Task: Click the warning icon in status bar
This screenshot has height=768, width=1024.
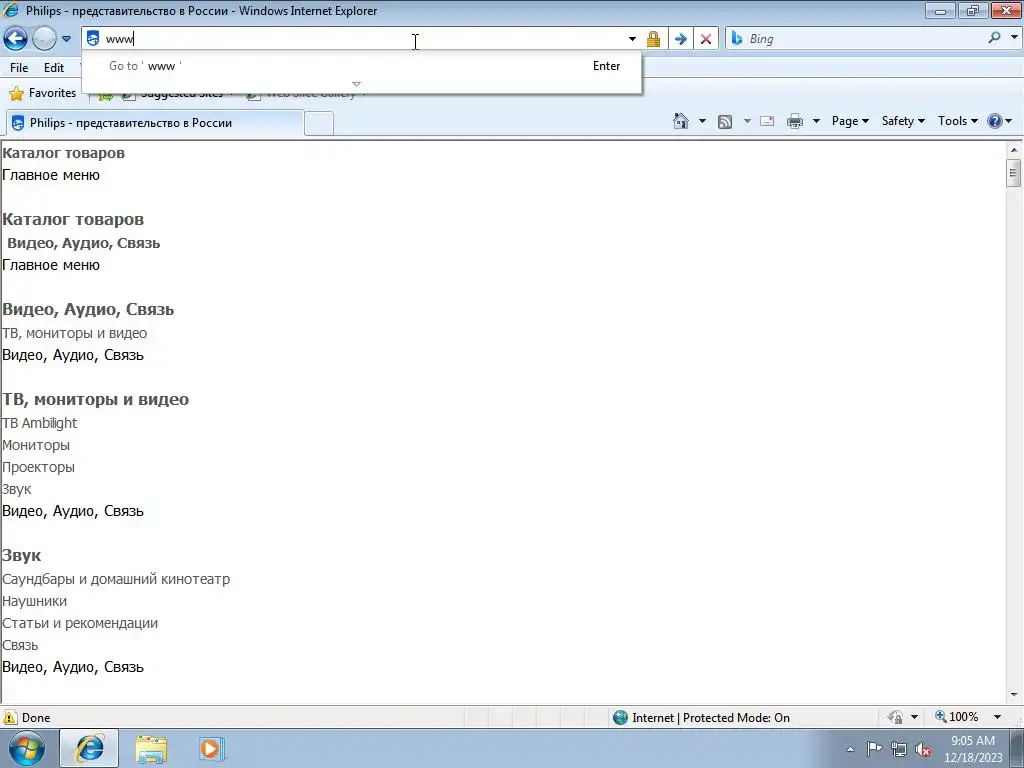Action: pos(10,717)
